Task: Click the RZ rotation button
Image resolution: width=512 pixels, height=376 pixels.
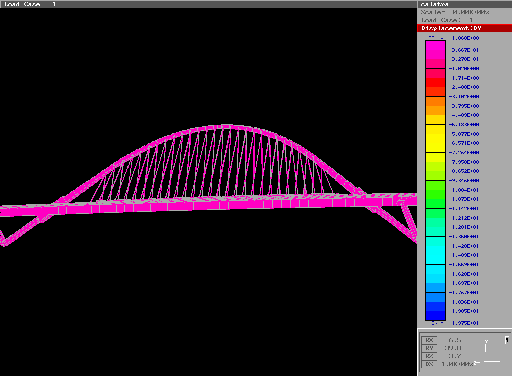Action: [x=429, y=356]
